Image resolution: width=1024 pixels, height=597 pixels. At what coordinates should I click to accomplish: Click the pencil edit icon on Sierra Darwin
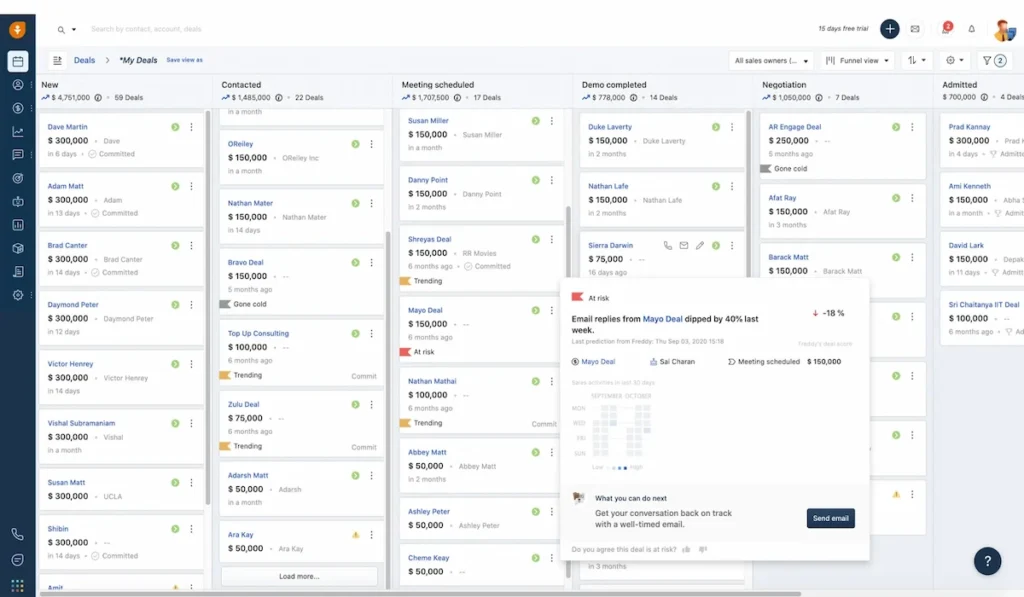tap(700, 245)
